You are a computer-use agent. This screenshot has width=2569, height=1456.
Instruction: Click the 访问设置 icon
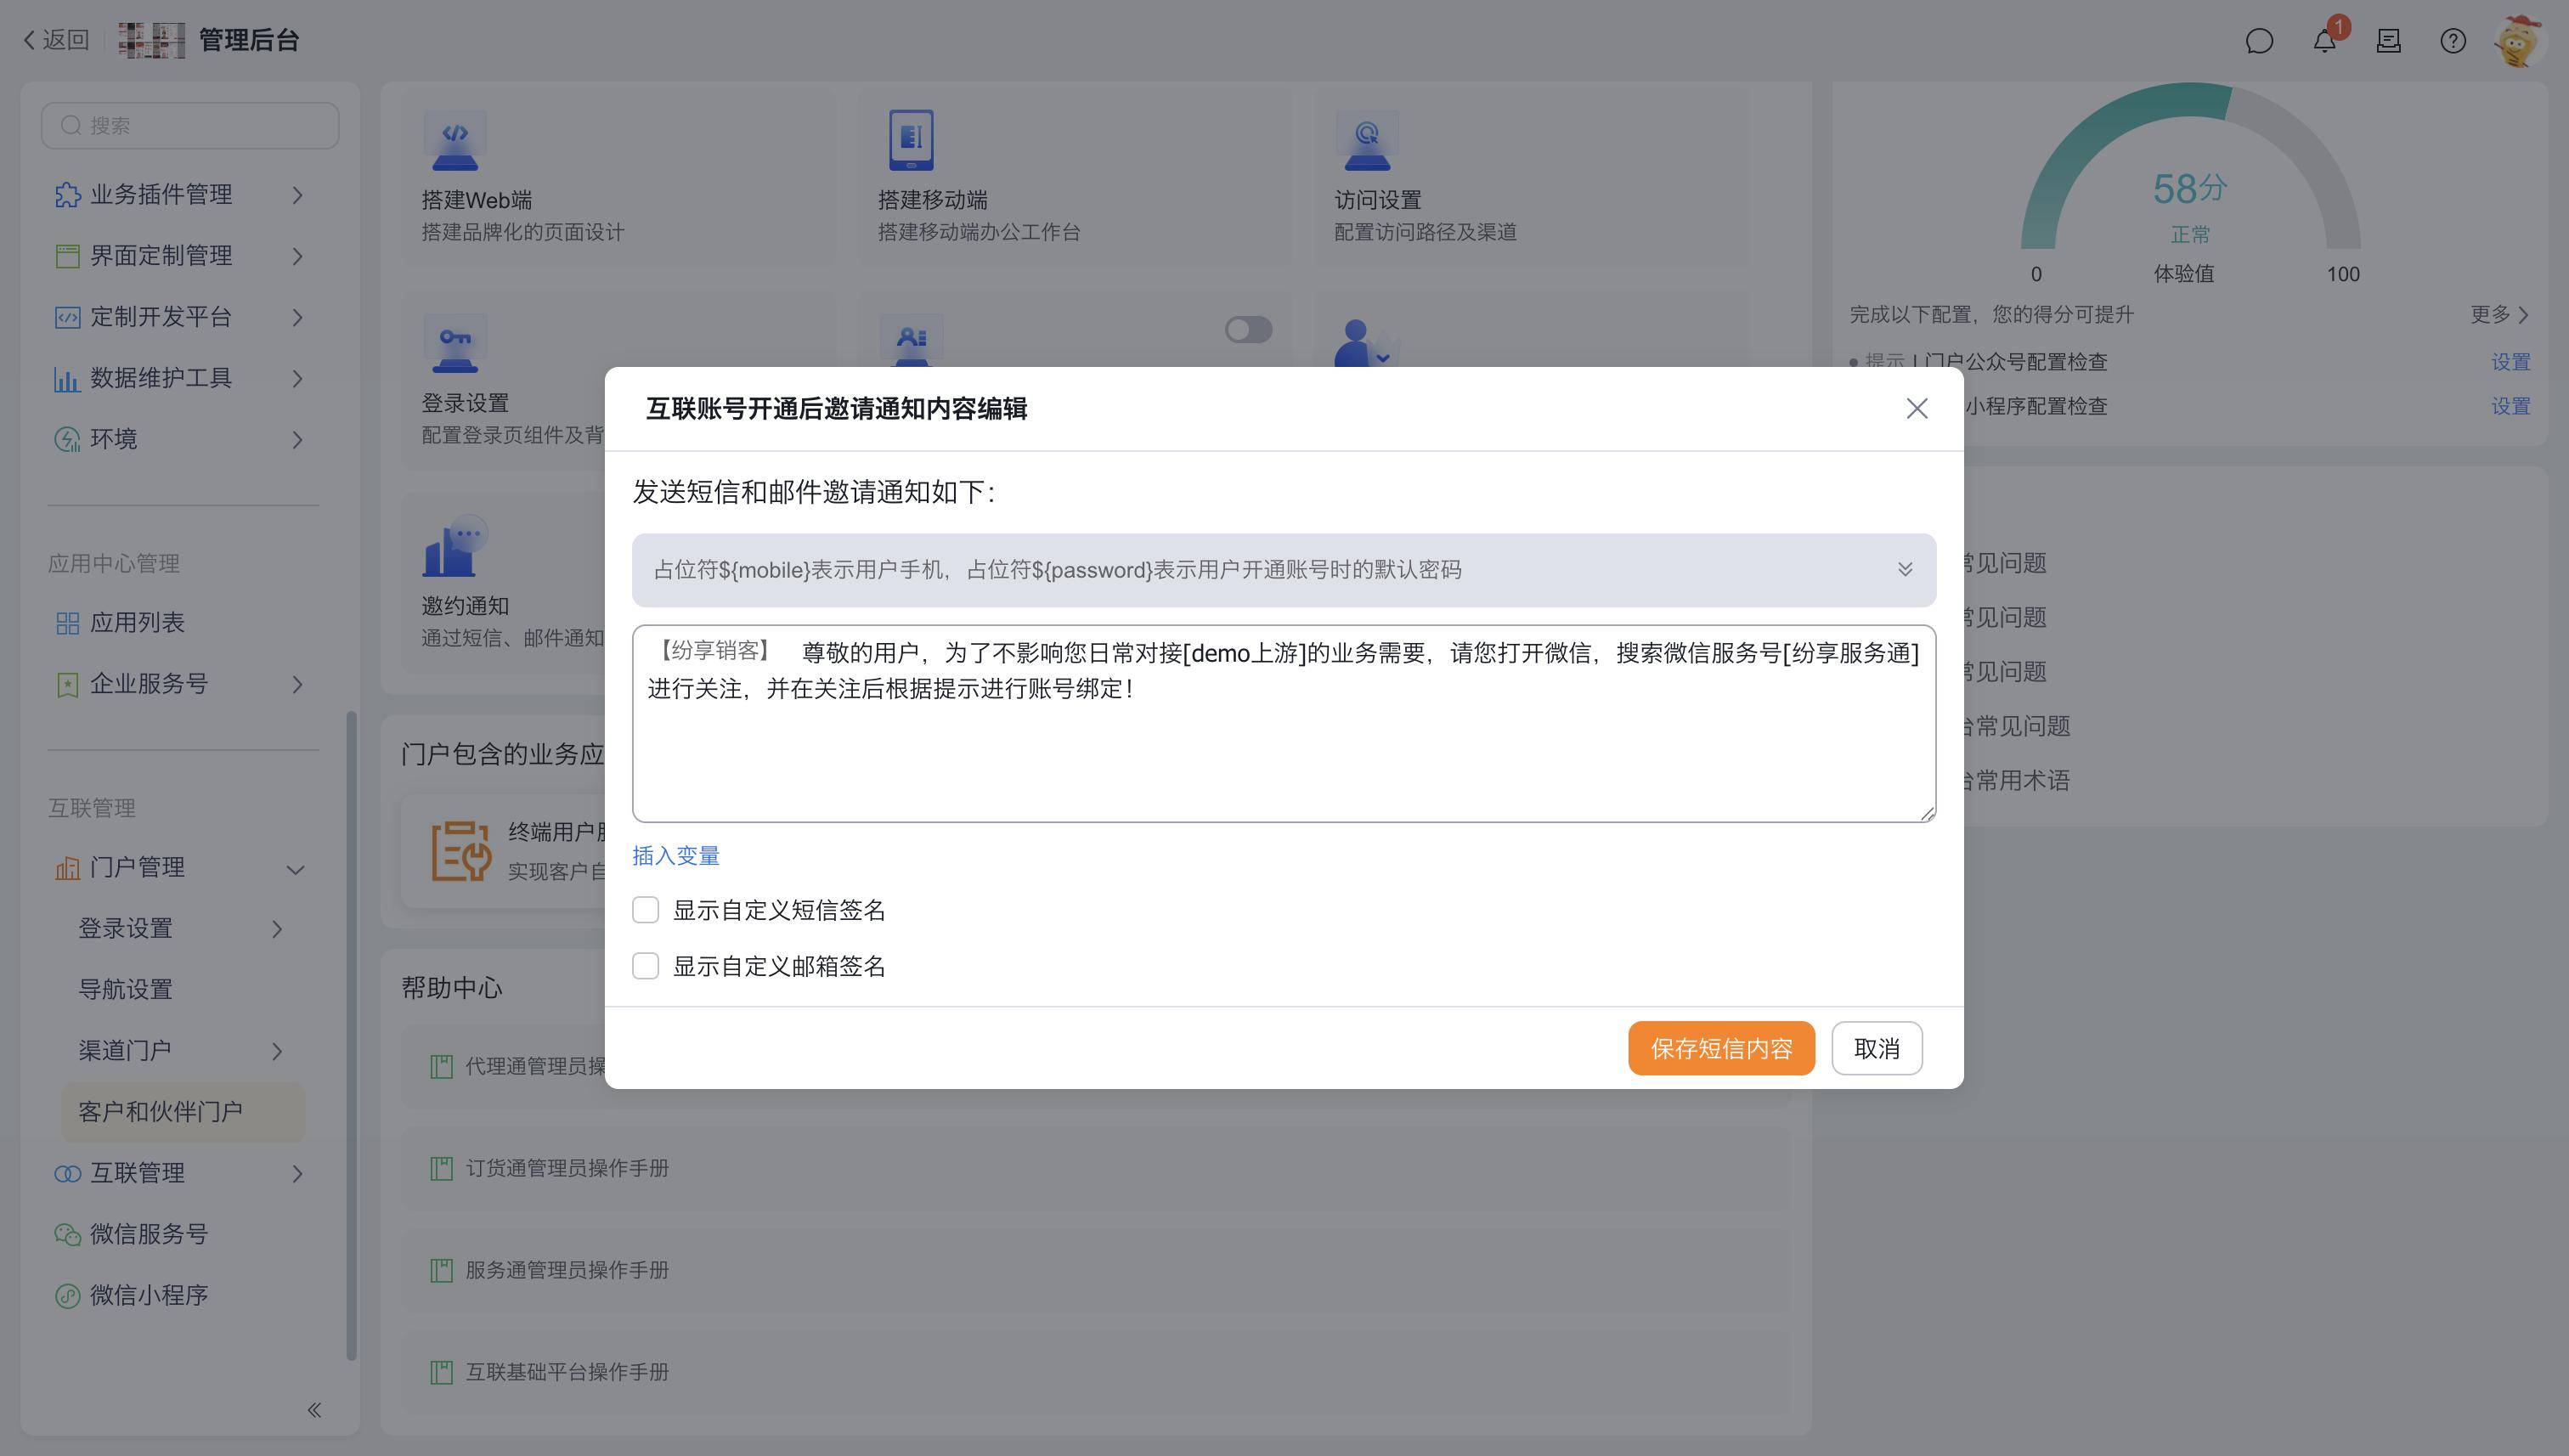1366,140
